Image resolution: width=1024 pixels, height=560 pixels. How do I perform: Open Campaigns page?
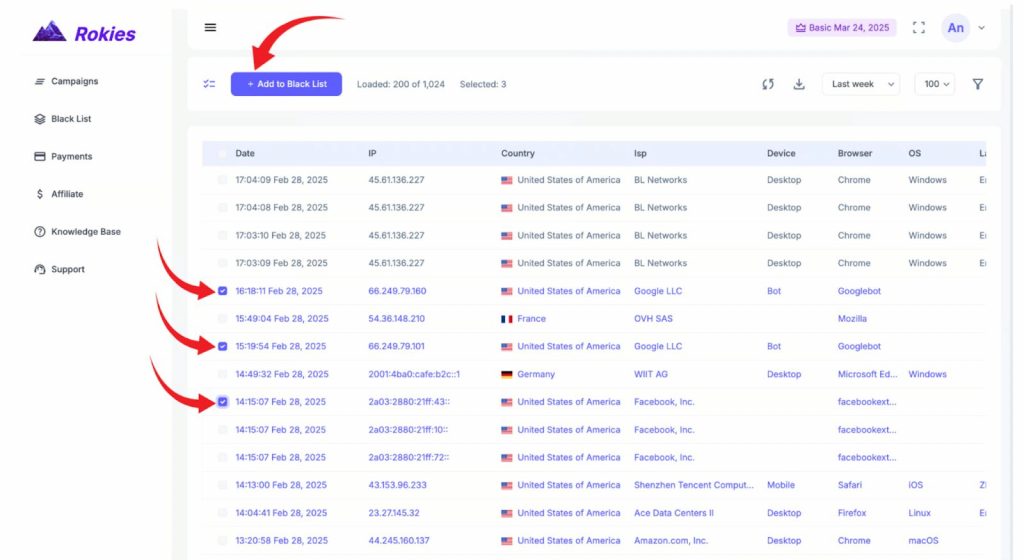click(74, 82)
